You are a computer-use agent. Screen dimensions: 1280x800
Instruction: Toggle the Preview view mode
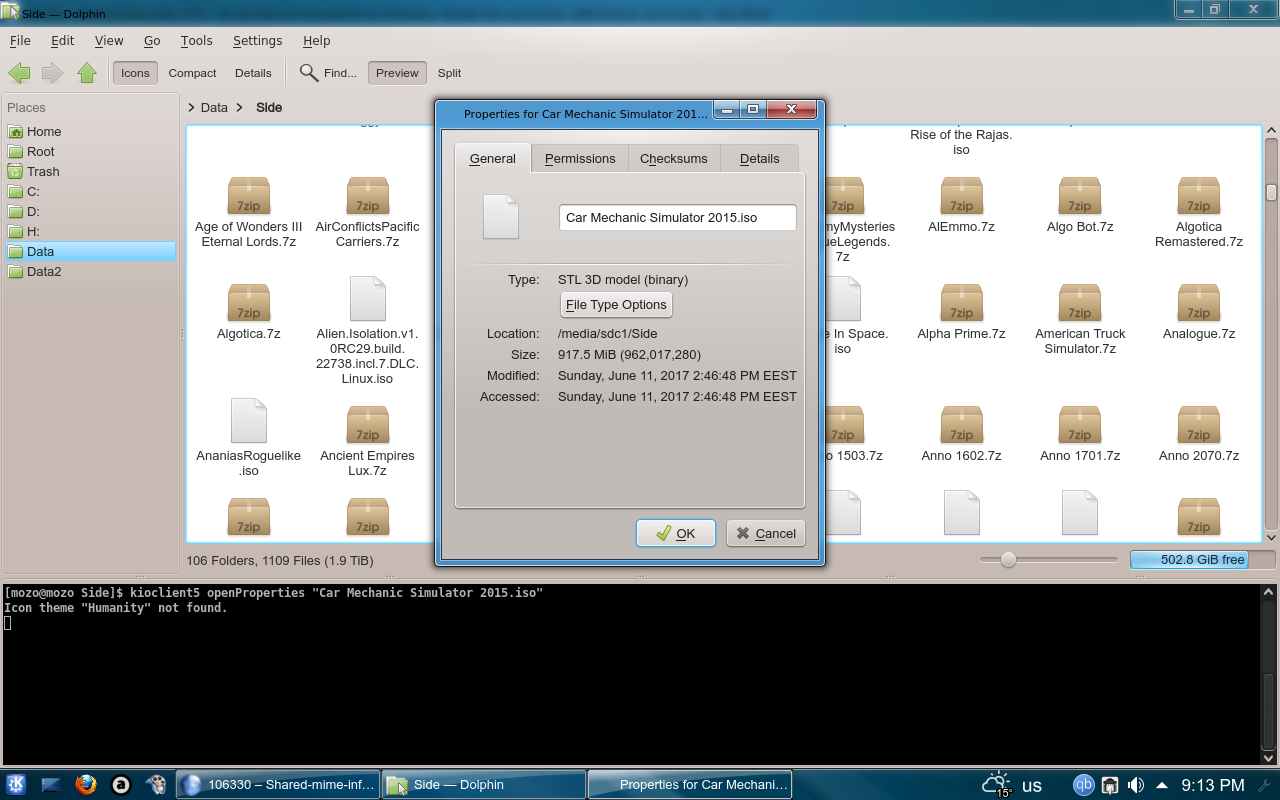pos(397,73)
